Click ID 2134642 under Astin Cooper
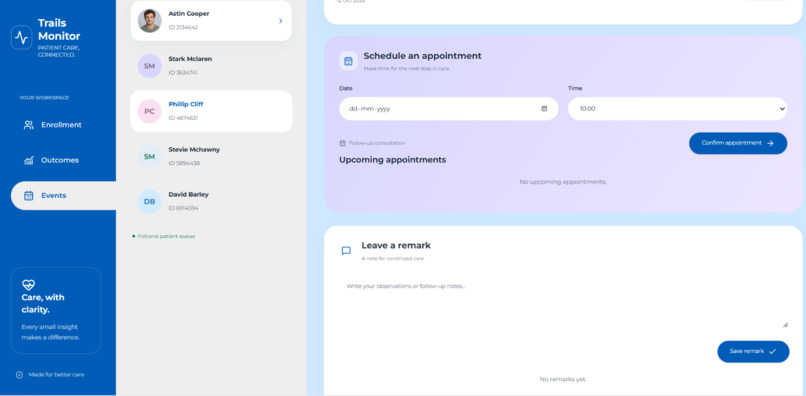806x396 pixels. 183,27
